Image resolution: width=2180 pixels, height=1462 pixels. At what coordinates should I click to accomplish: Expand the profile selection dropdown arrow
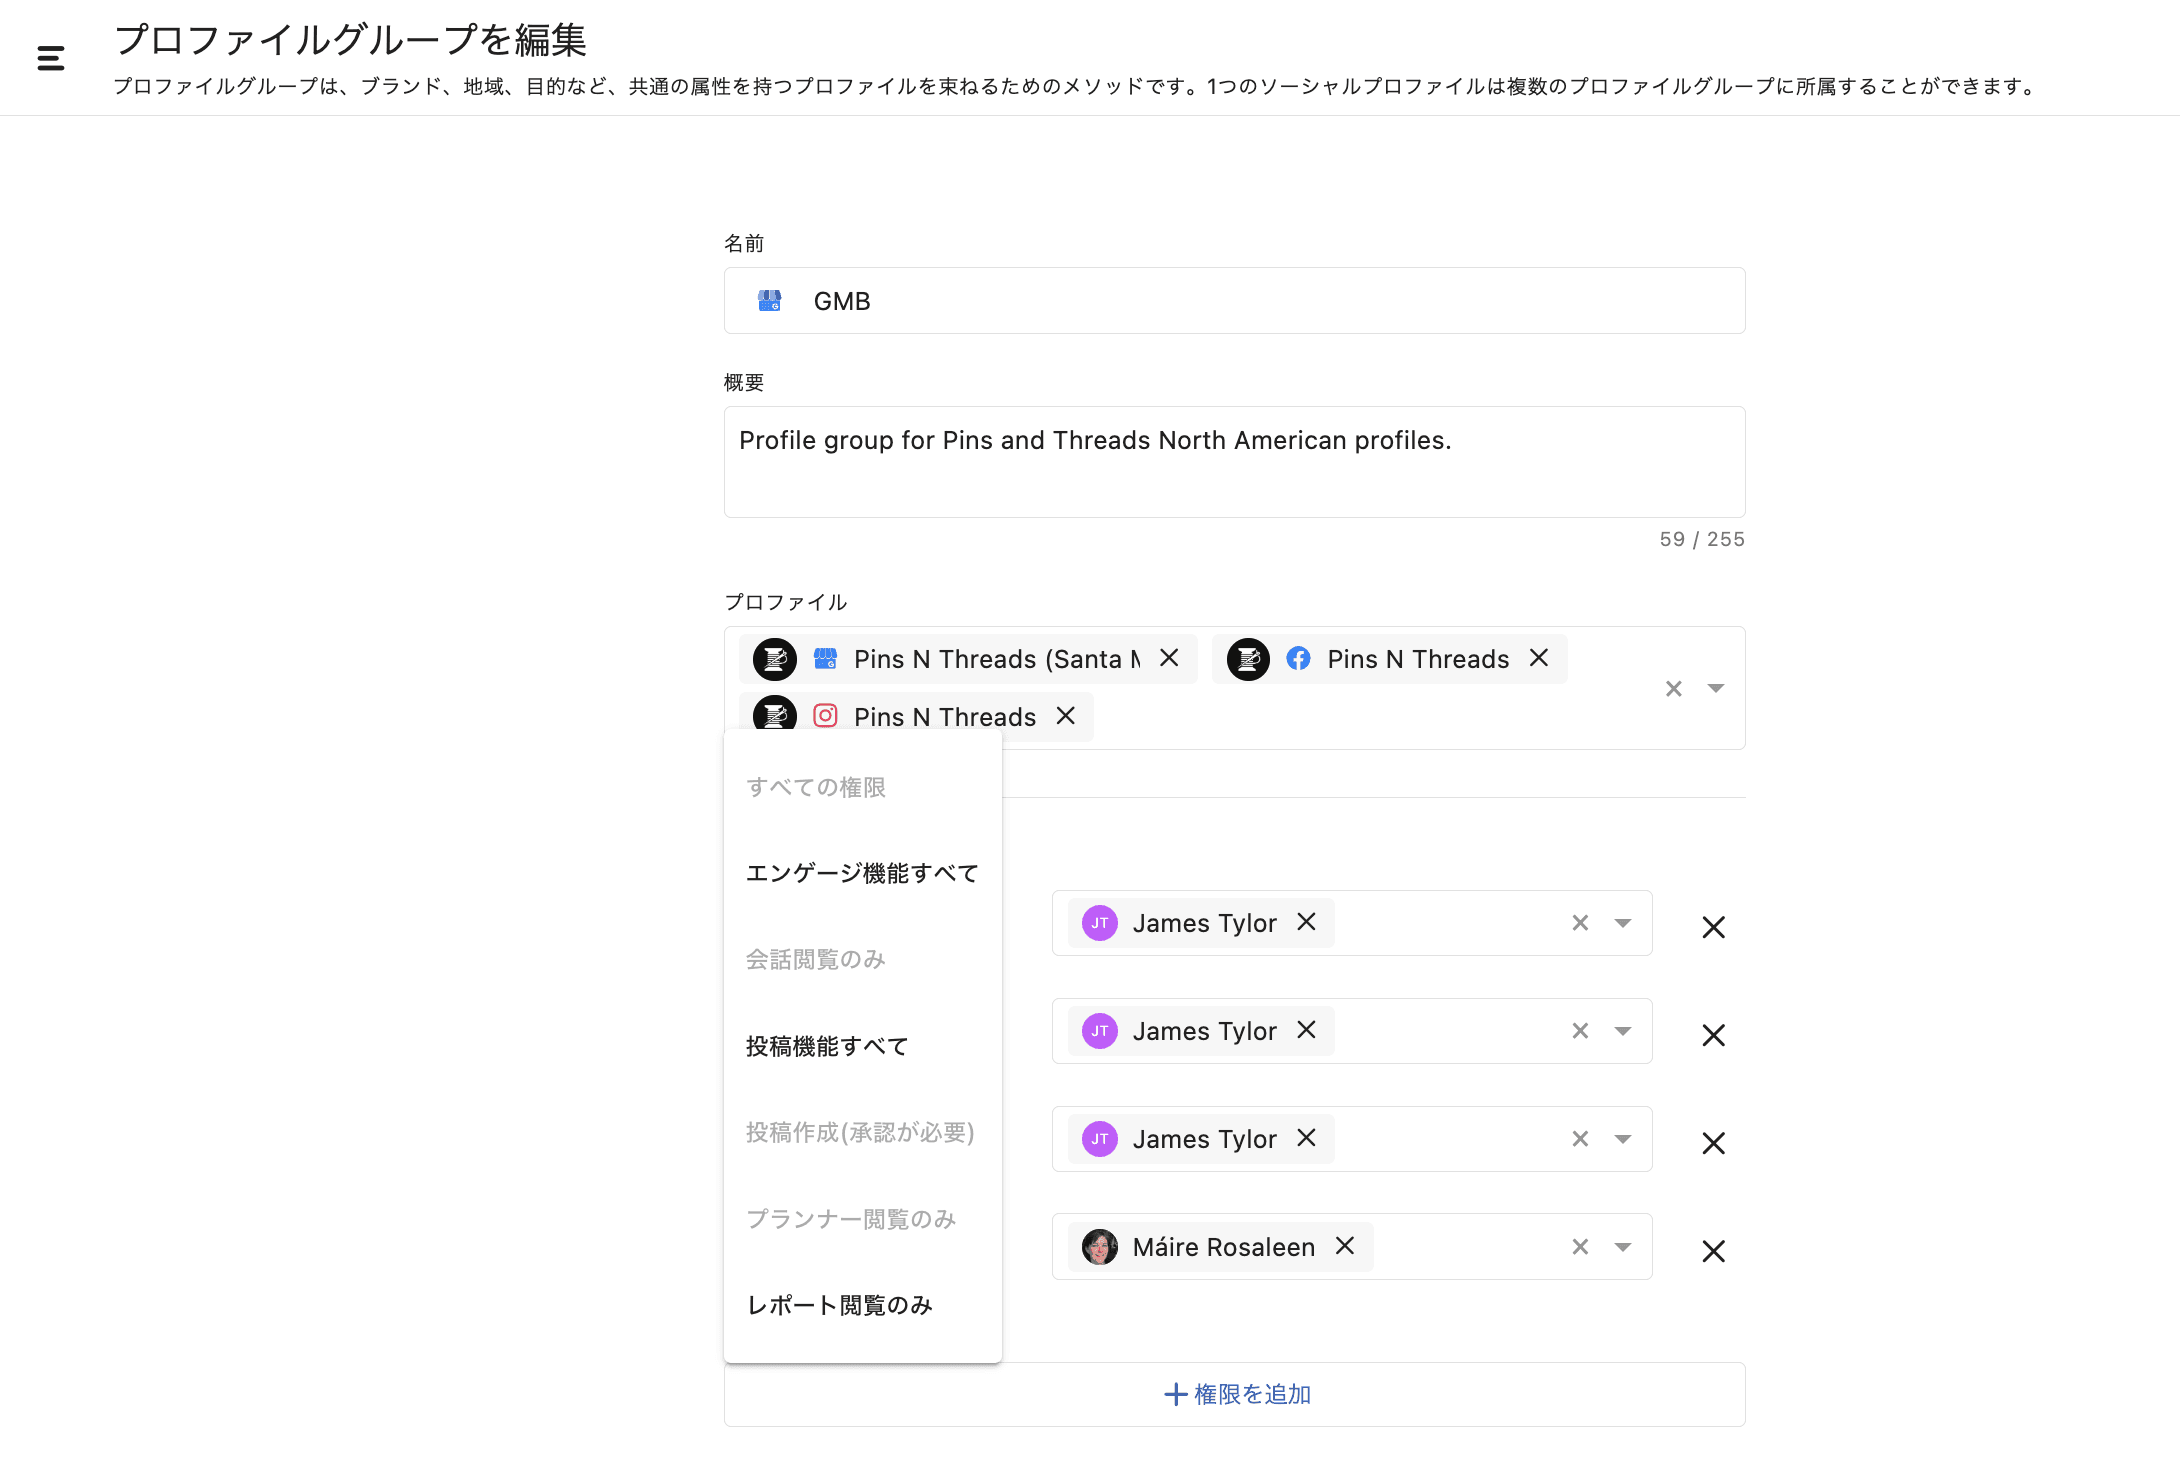pos(1716,689)
